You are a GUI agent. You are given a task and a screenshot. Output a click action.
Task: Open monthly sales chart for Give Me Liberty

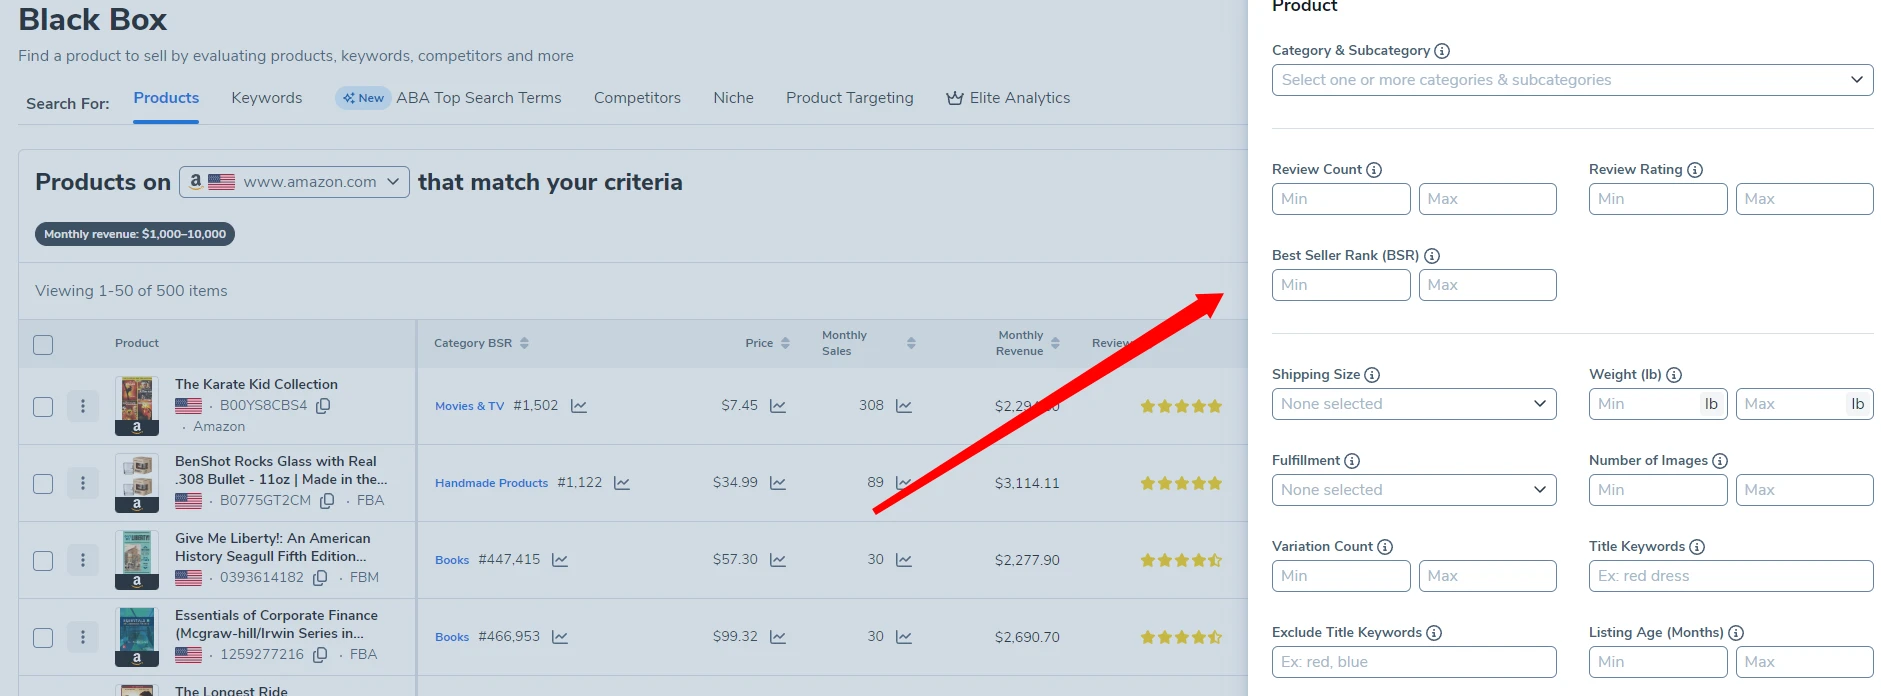904,560
